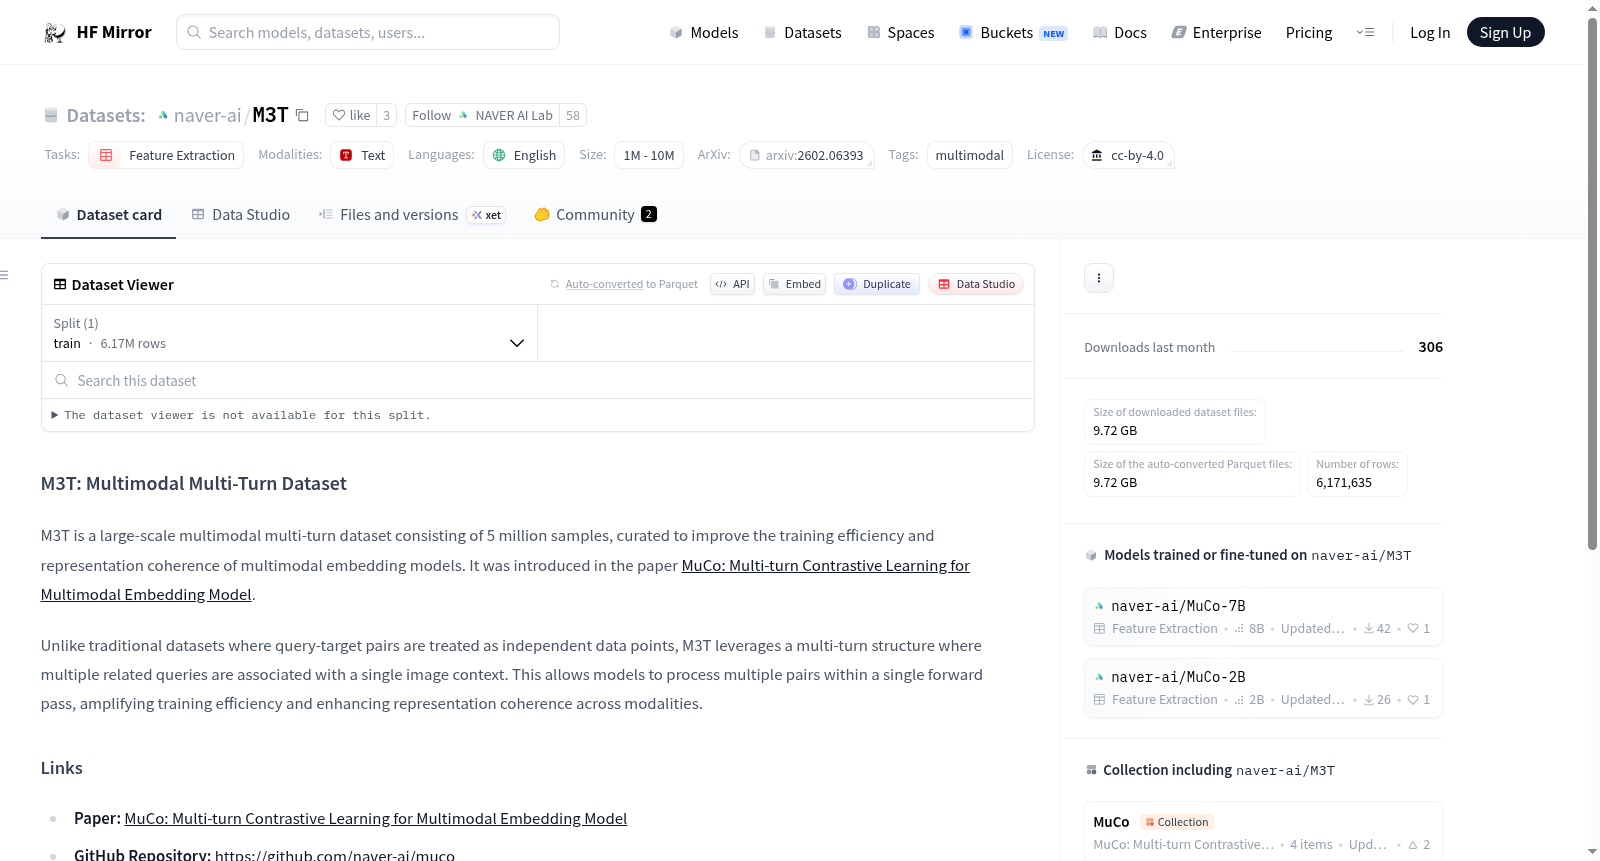Click the xet badge on Files tab
The image size is (1600, 861).
point(486,215)
